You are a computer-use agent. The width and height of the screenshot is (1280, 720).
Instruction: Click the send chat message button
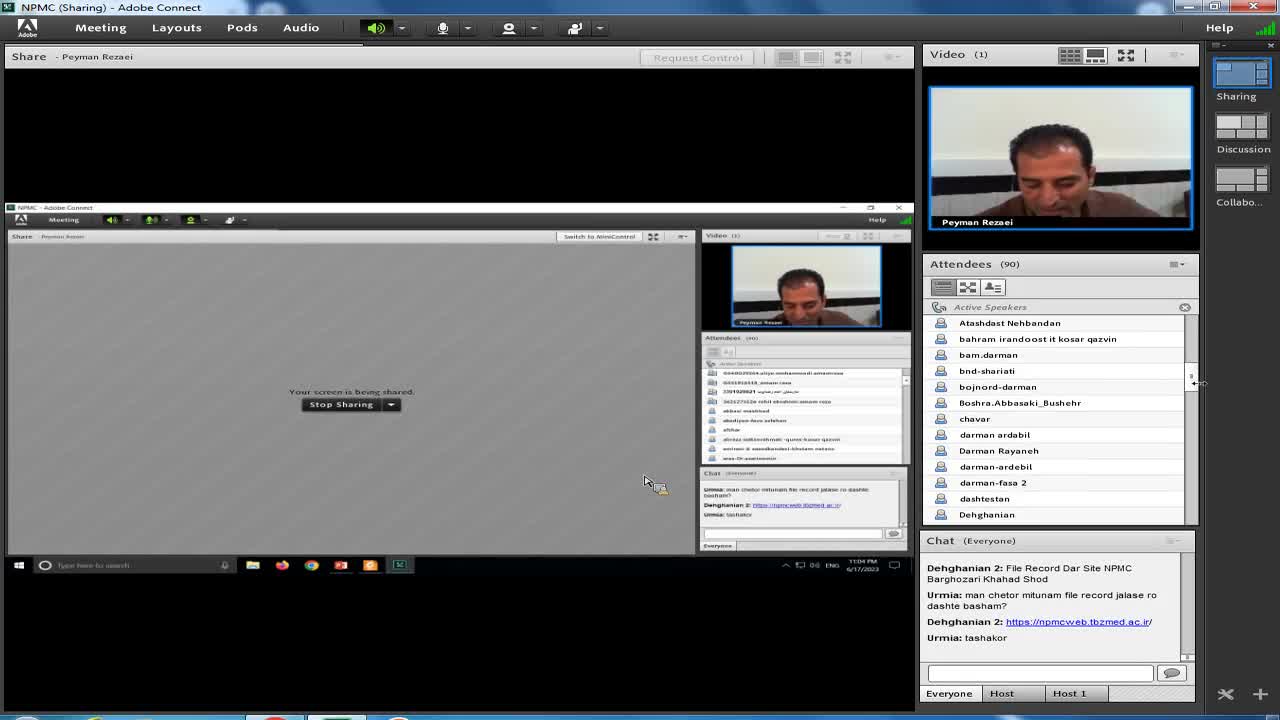[1171, 673]
